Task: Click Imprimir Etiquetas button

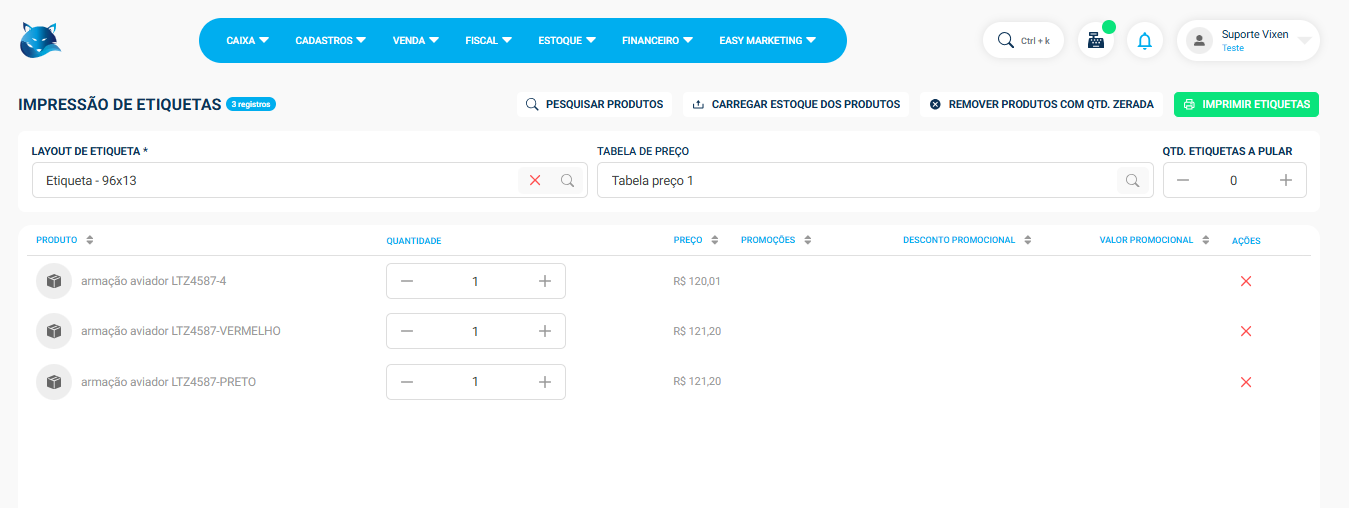Action: click(1246, 104)
